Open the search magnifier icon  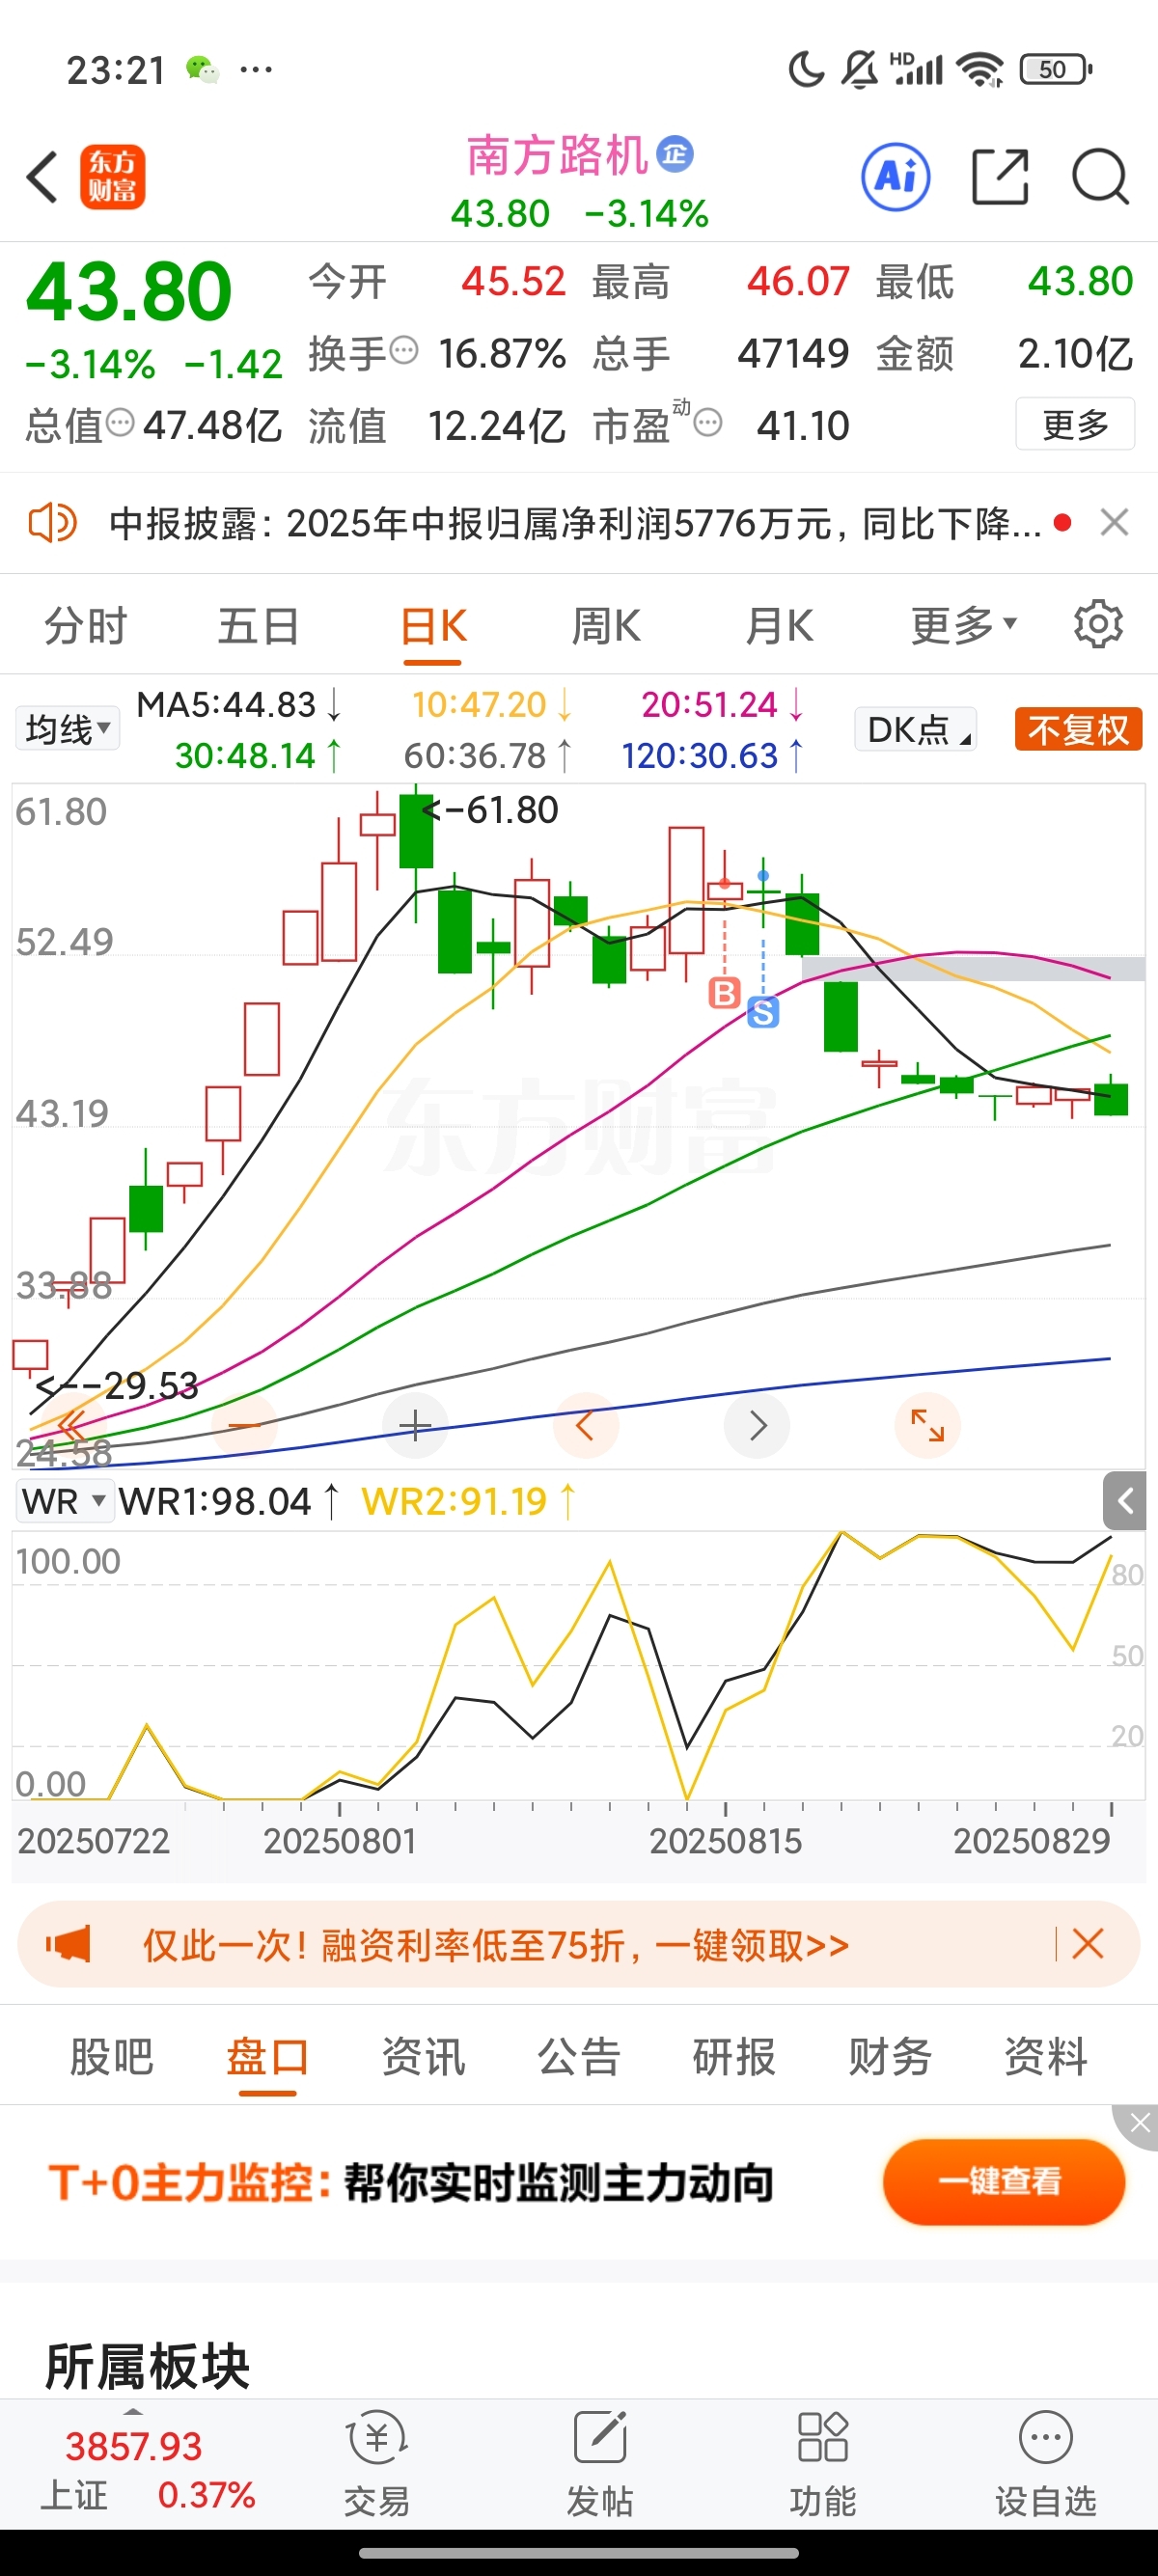point(1100,177)
